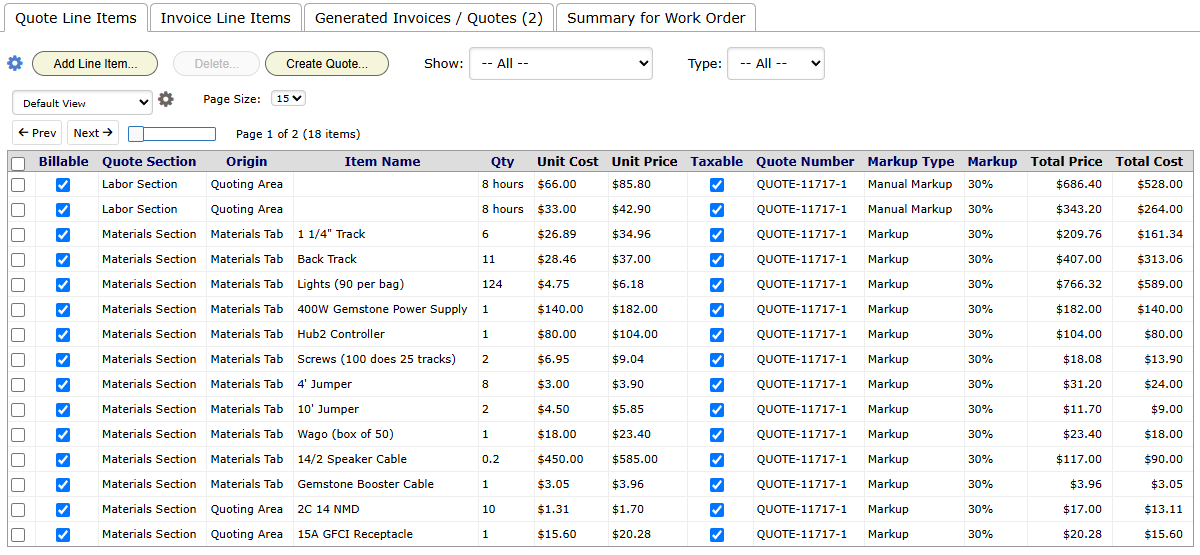
Task: Open the Show filter dropdown
Action: tap(561, 63)
